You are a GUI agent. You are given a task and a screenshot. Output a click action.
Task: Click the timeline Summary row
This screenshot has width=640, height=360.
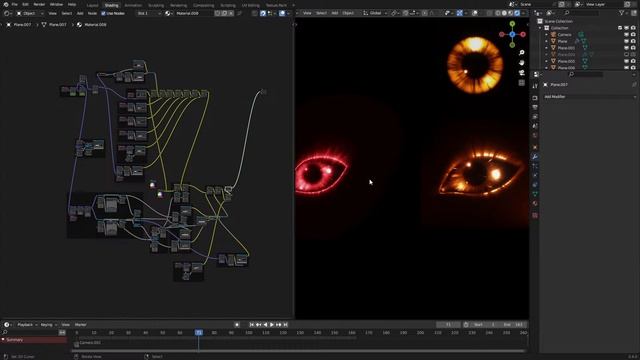click(x=34, y=340)
